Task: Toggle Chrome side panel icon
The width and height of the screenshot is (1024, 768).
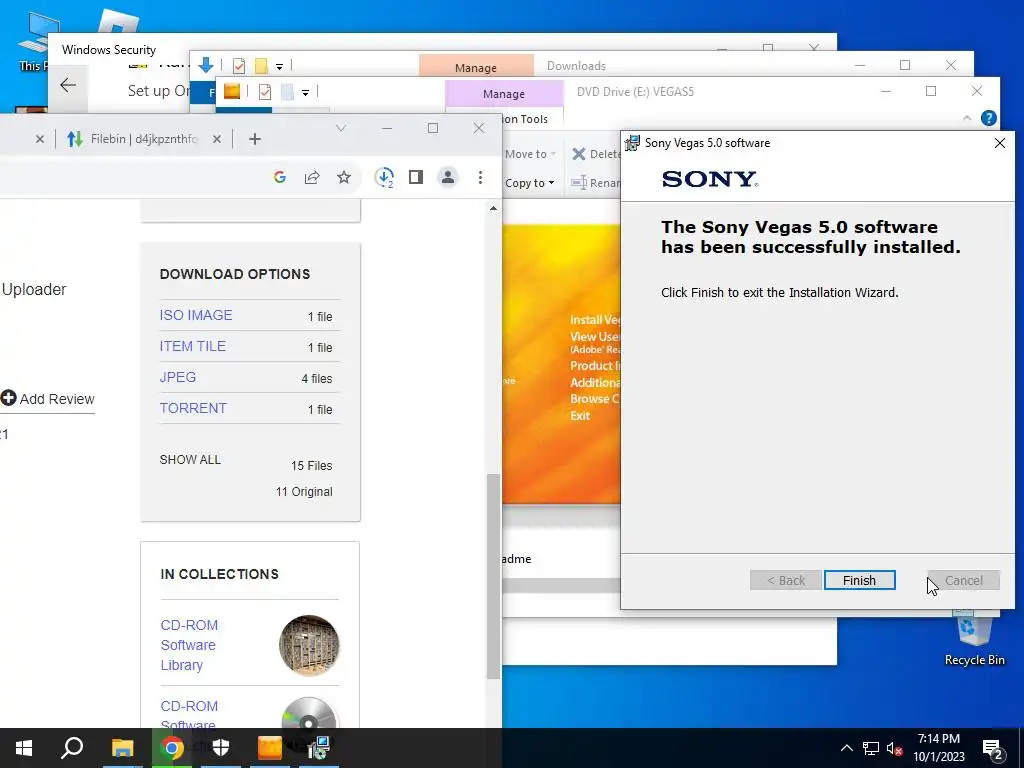Action: [416, 177]
